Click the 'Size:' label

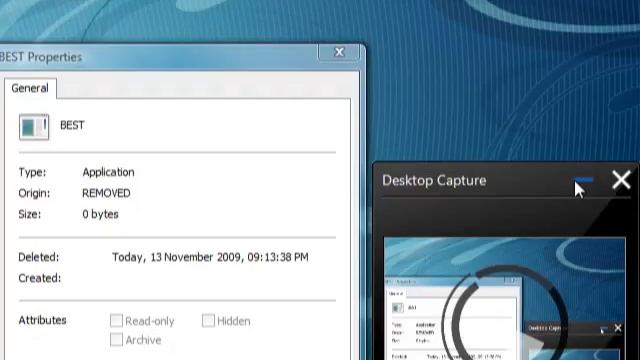29,214
